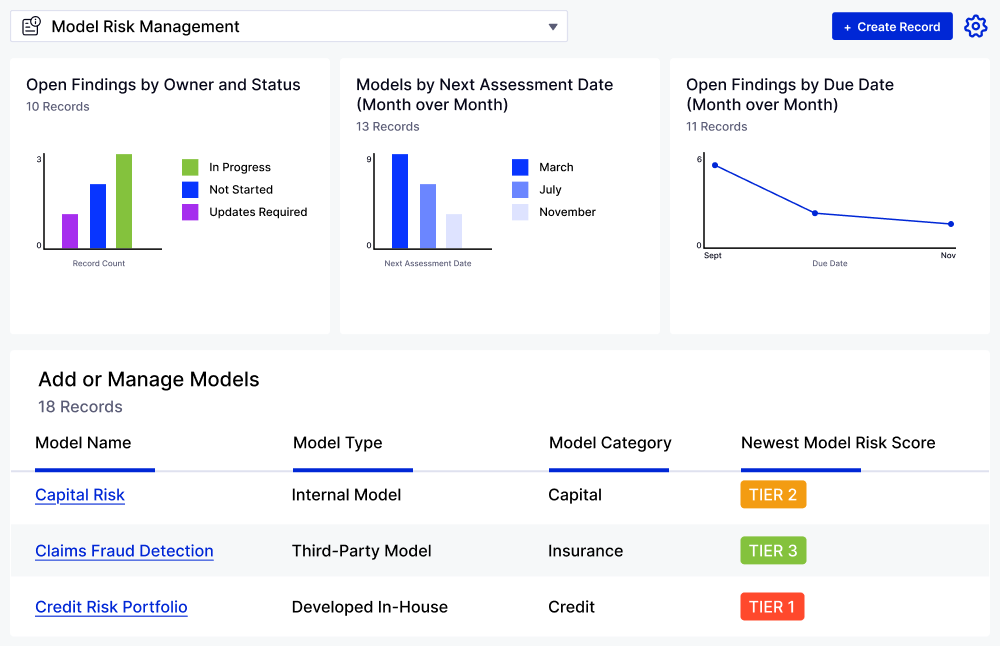The height and width of the screenshot is (646, 1000).
Task: Click the November legend color swatch
Action: tap(520, 212)
